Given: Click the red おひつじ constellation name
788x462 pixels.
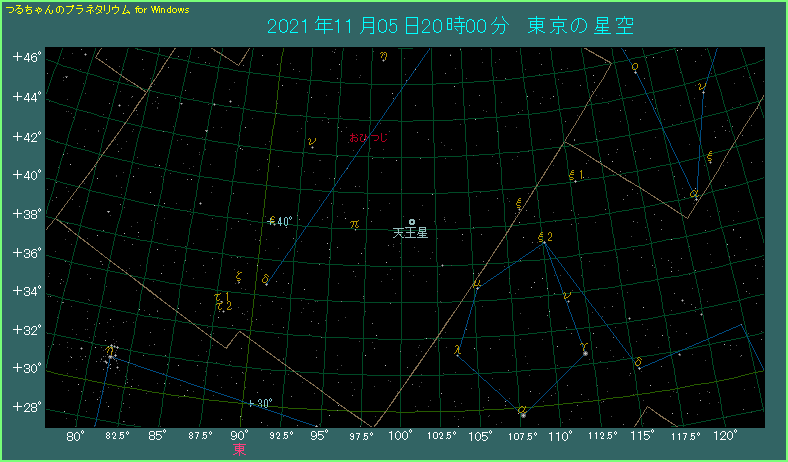Looking at the screenshot, I should (x=367, y=137).
